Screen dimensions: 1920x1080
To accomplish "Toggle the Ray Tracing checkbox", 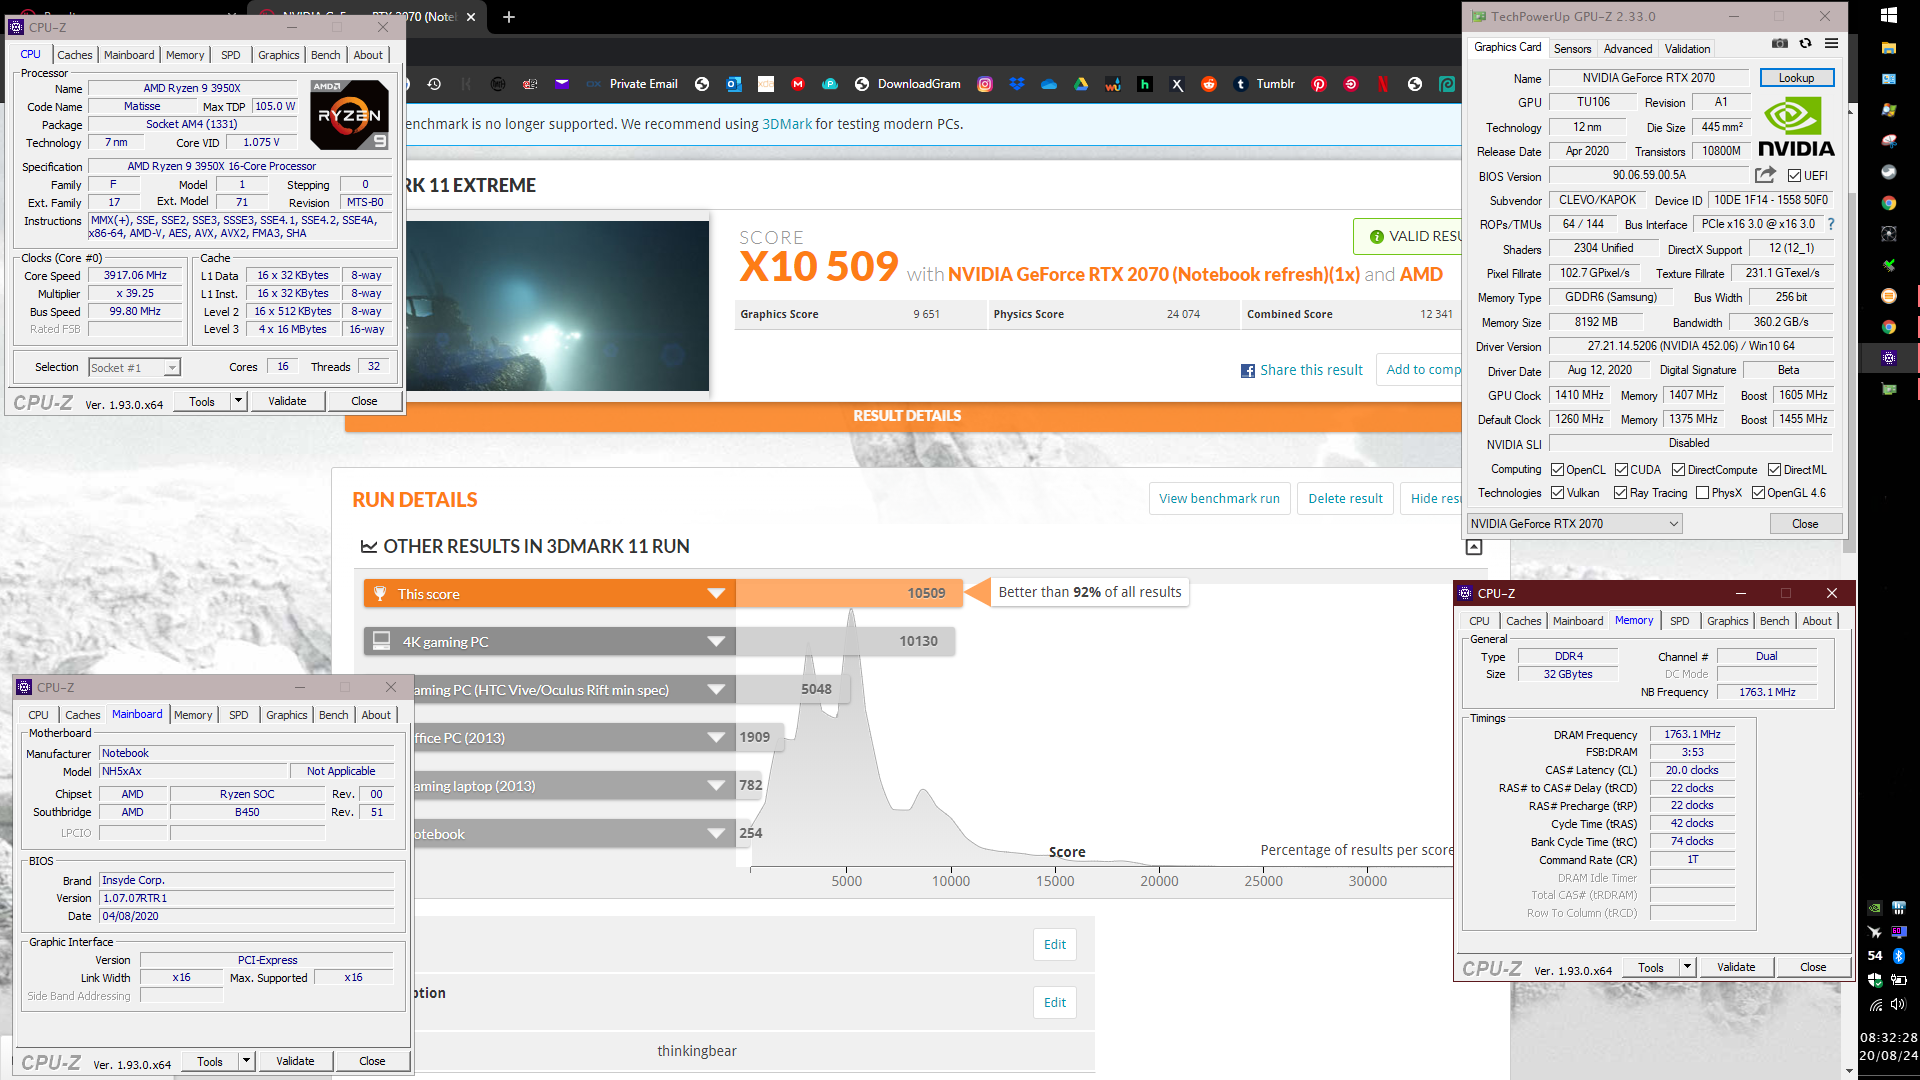I will pyautogui.click(x=1620, y=493).
